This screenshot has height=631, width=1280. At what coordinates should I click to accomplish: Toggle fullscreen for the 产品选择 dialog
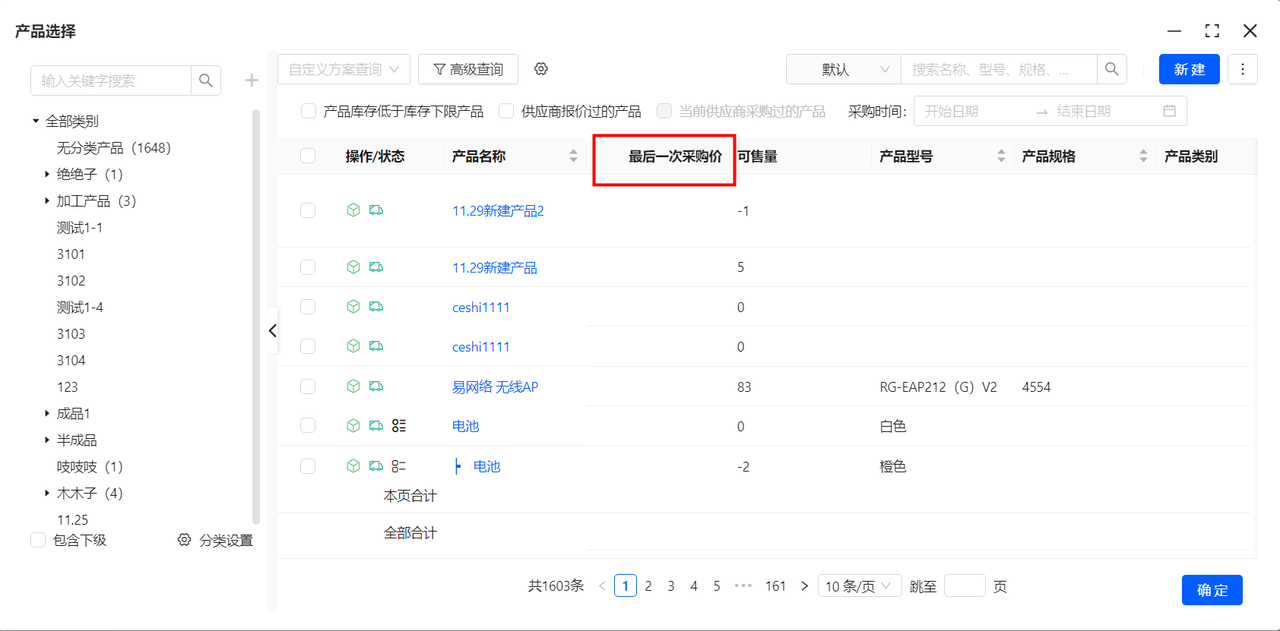[x=1212, y=31]
